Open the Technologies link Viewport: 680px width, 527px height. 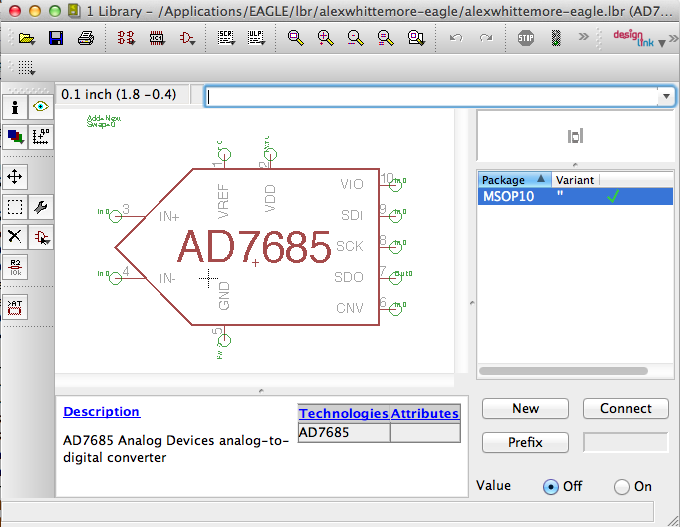(x=343, y=413)
